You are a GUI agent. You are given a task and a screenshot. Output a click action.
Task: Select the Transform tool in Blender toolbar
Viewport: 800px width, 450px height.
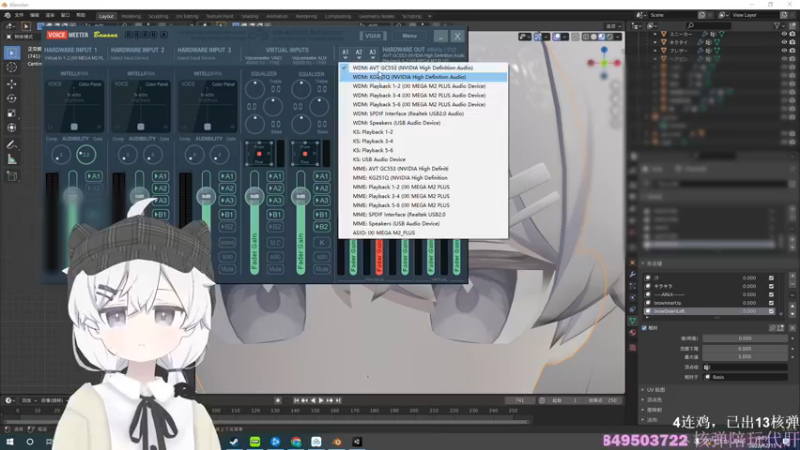tap(12, 128)
